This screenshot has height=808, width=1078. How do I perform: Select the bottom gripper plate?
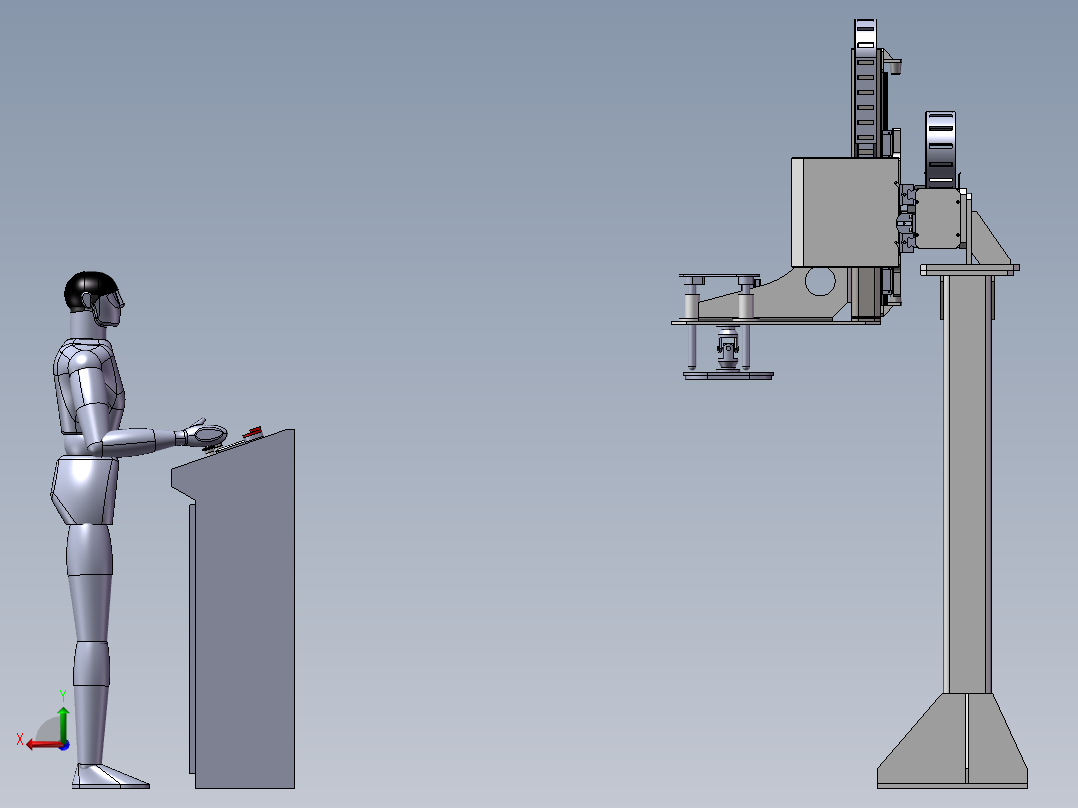[728, 376]
